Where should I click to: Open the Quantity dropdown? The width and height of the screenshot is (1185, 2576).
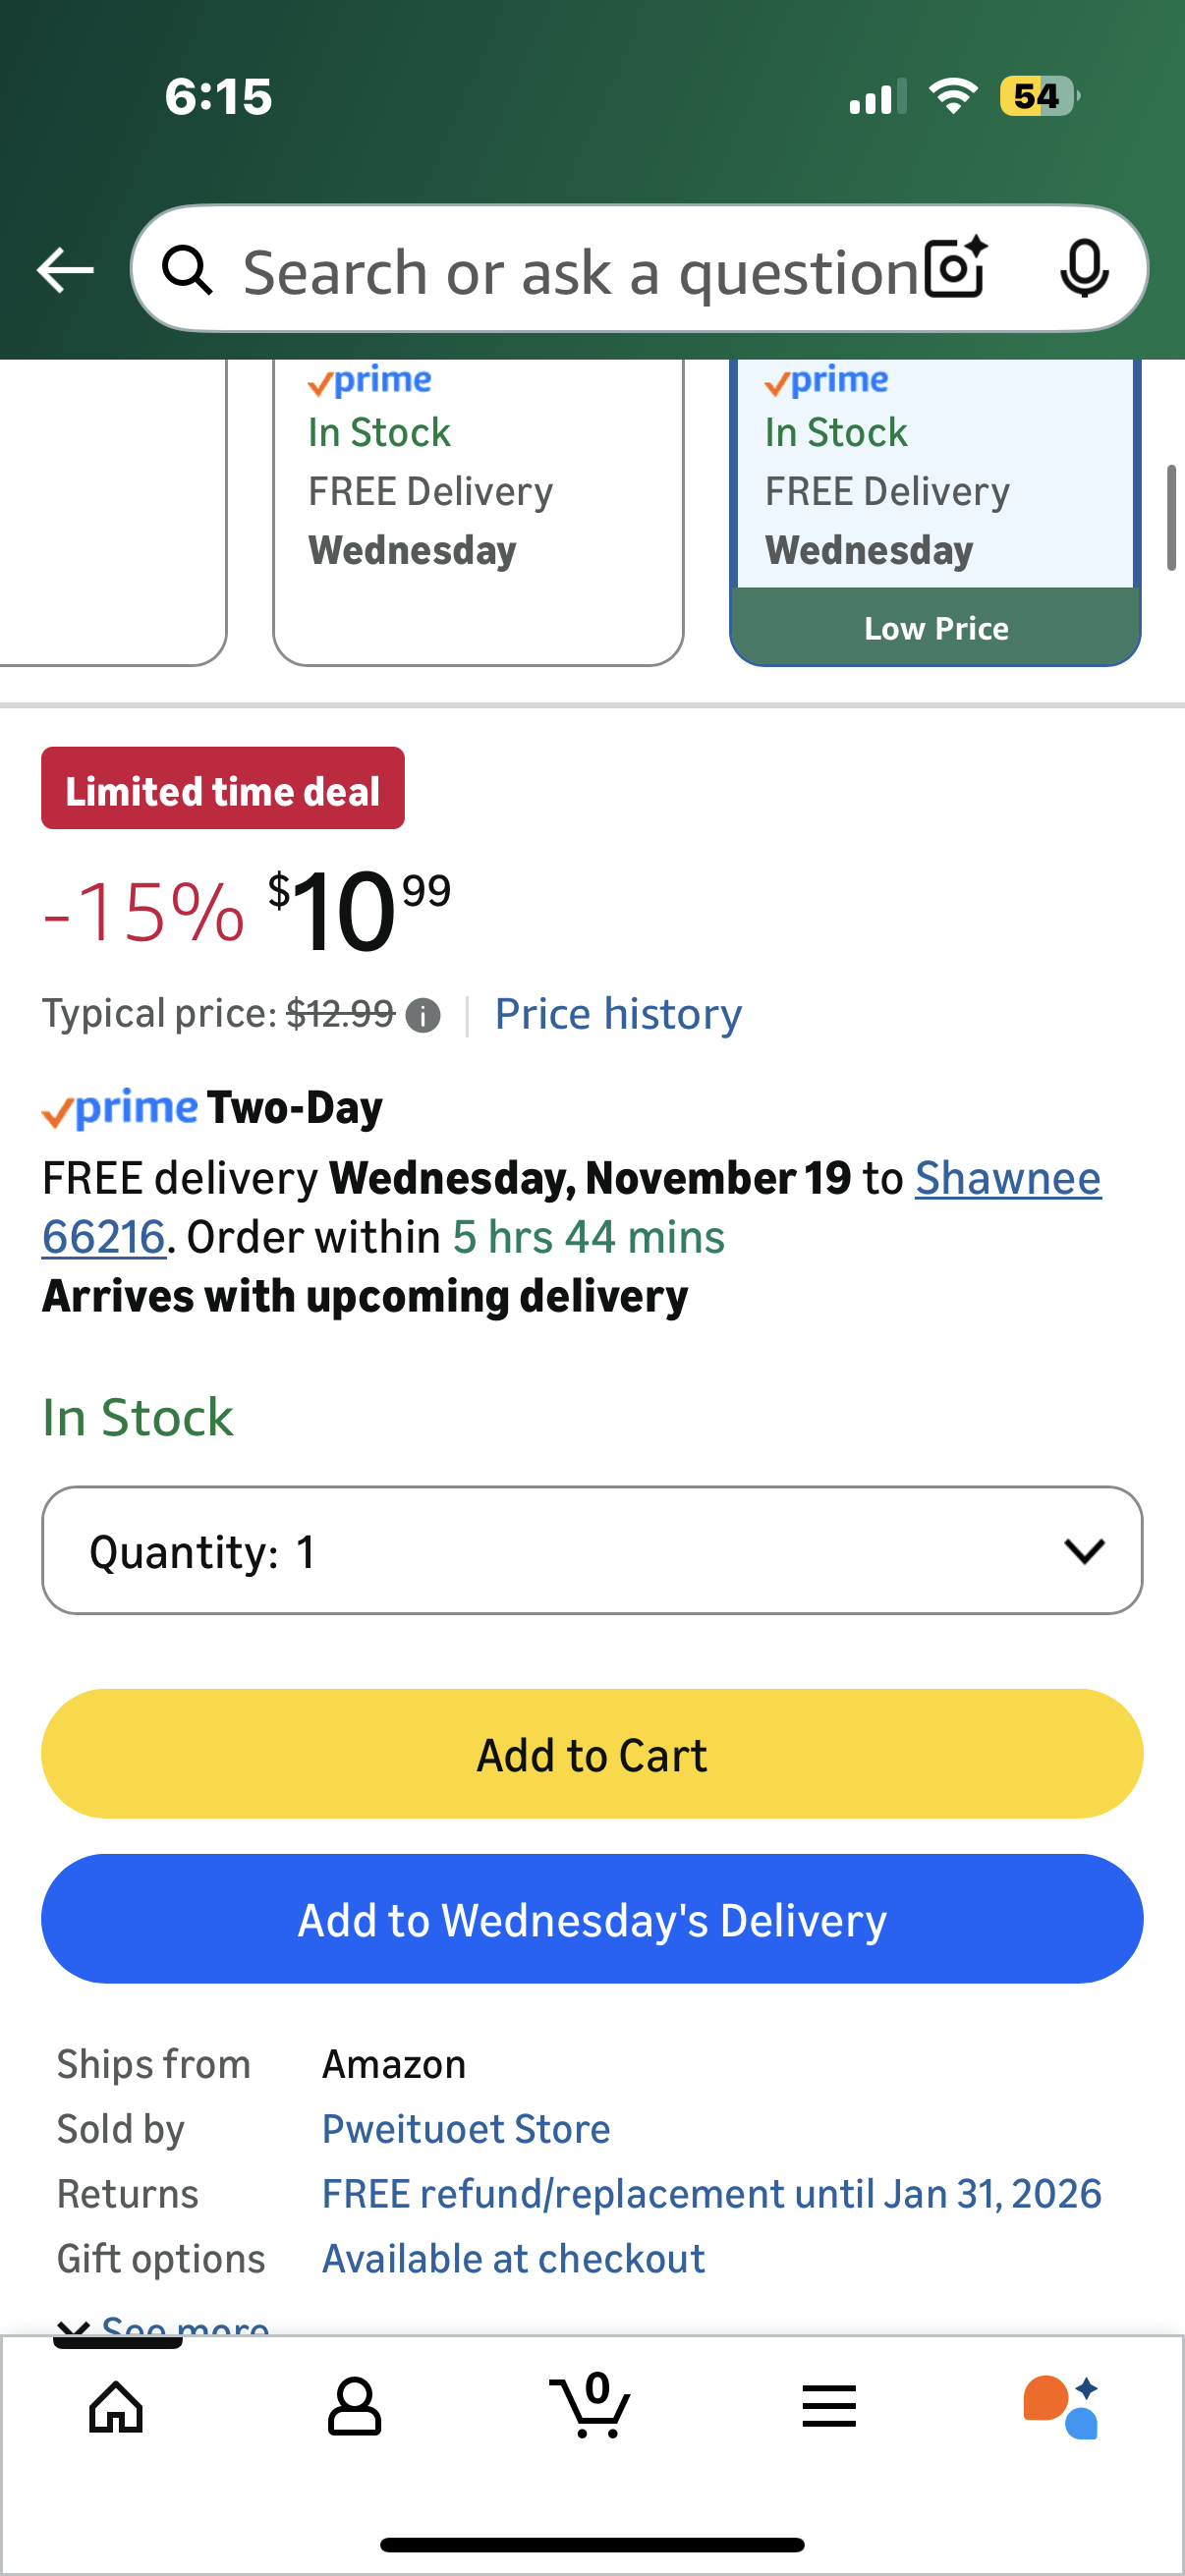[592, 1550]
